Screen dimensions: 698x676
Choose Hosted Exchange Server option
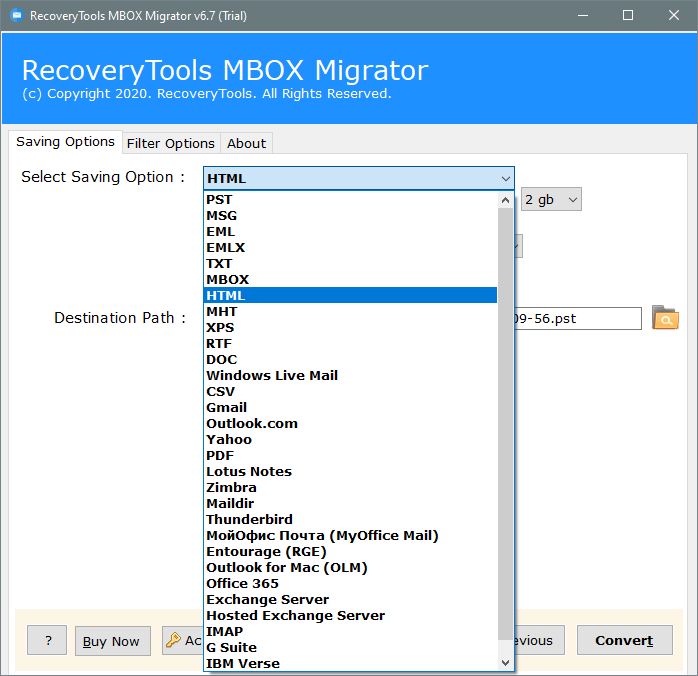point(350,616)
